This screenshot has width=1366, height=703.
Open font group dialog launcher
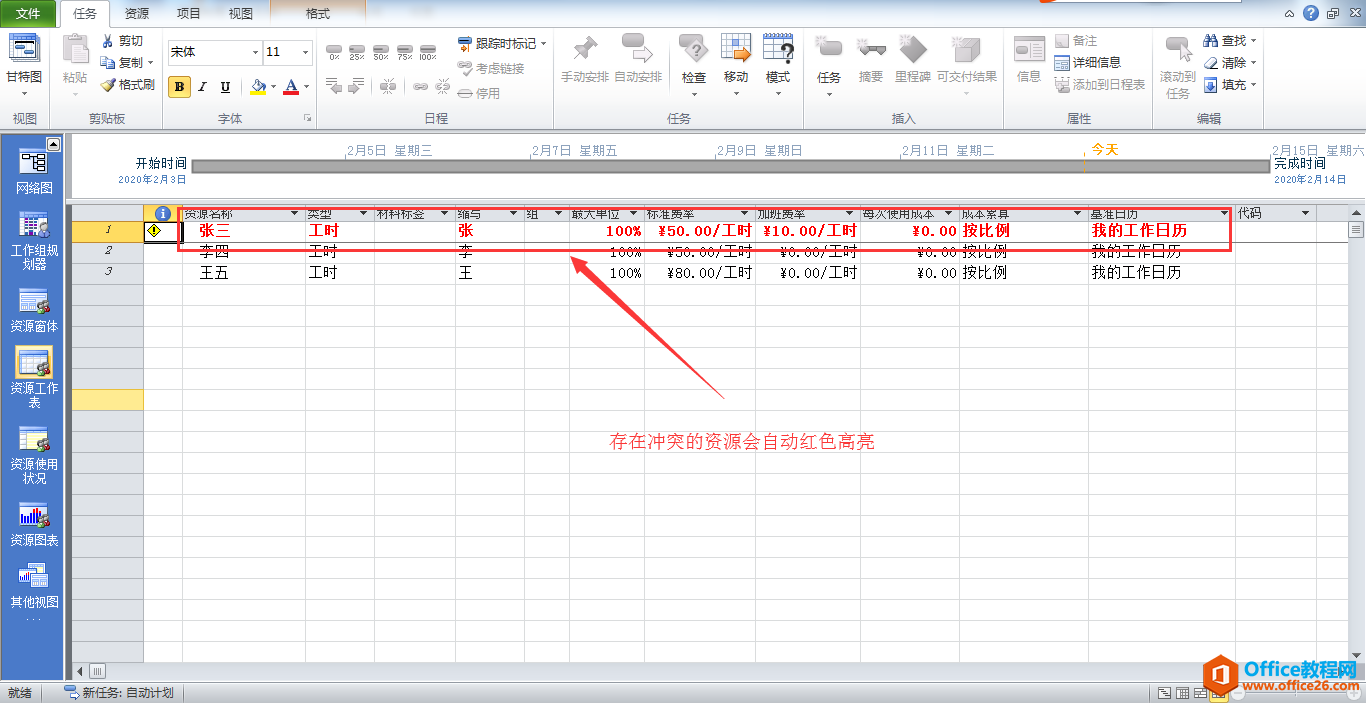[x=307, y=119]
